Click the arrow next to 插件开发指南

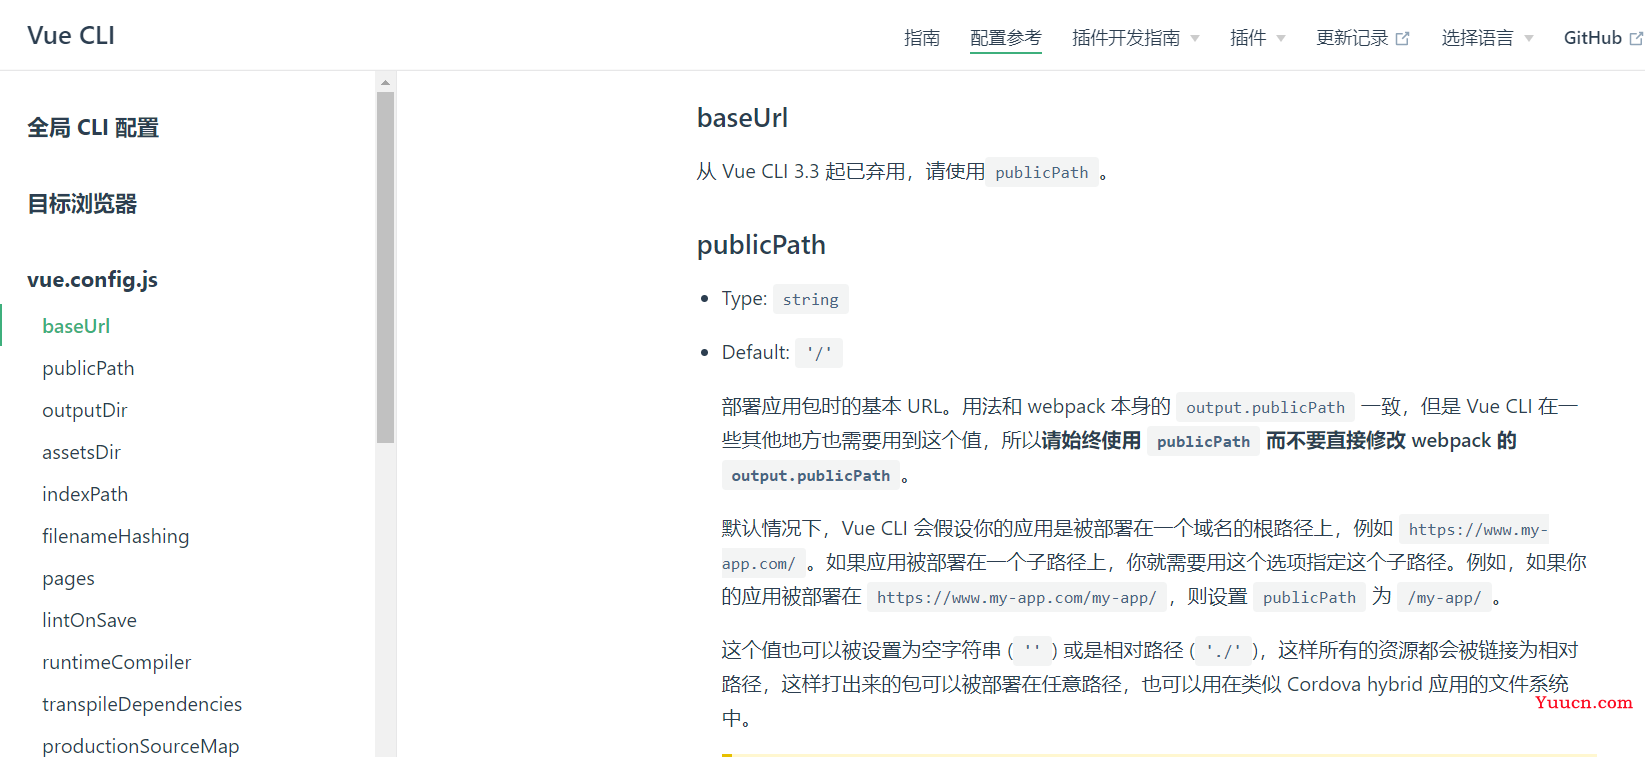tap(1194, 39)
